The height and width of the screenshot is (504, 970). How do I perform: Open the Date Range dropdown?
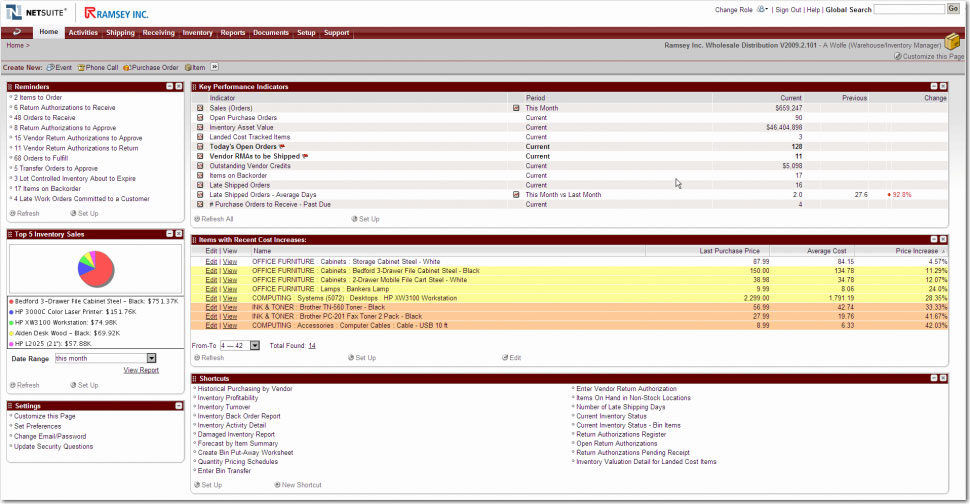[152, 358]
